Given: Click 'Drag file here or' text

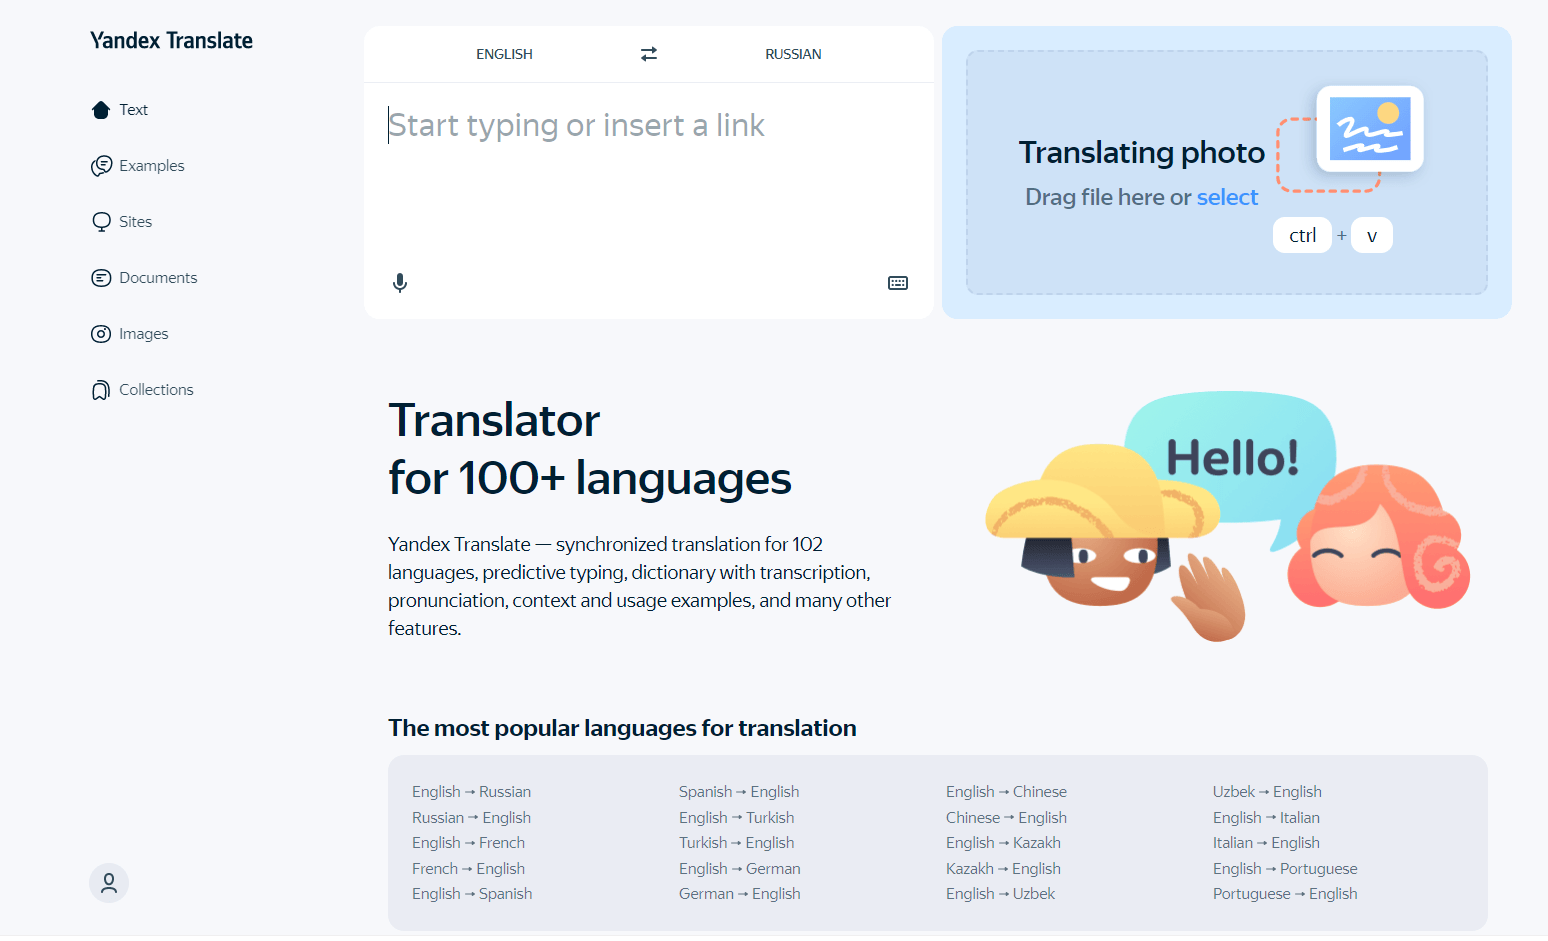Looking at the screenshot, I should tap(1108, 197).
